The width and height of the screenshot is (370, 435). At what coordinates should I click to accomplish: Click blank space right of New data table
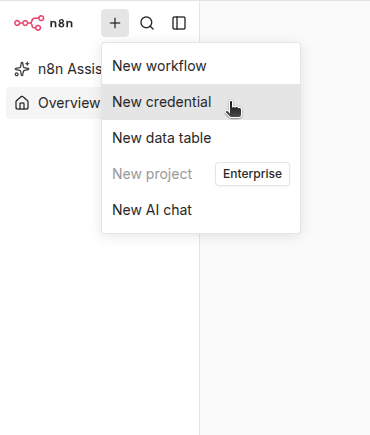pyautogui.click(x=255, y=138)
